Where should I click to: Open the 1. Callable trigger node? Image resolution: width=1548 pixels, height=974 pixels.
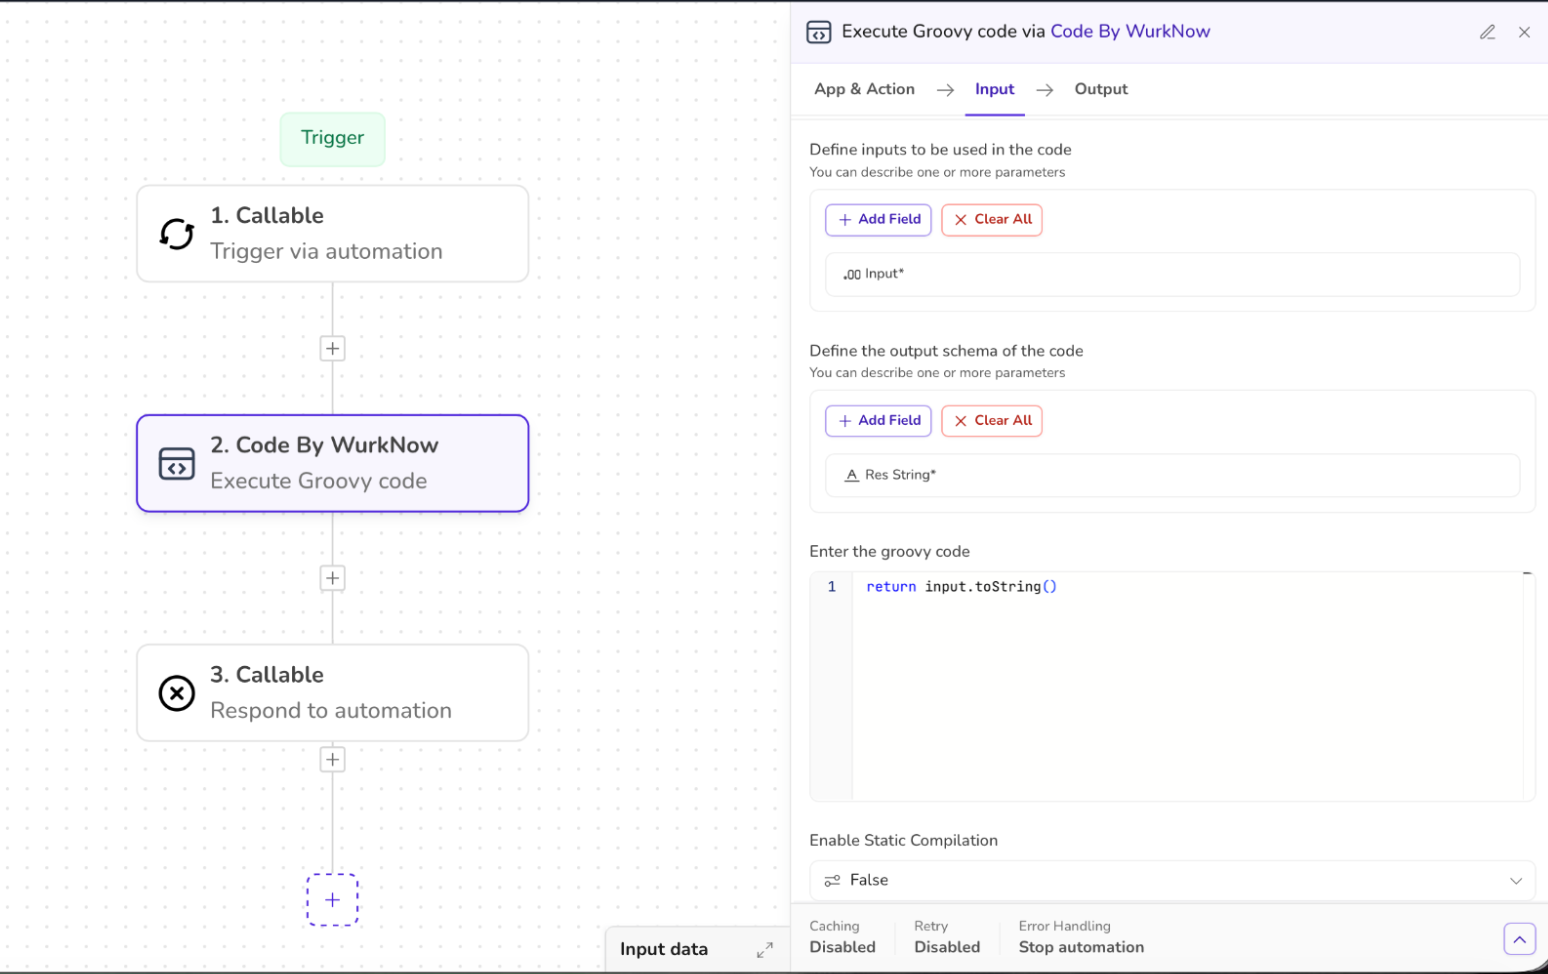(x=333, y=234)
